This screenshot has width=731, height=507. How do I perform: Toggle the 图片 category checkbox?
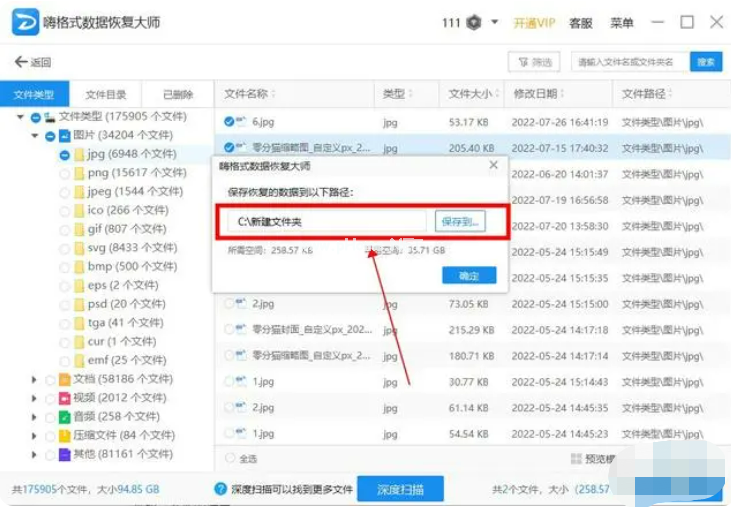[50, 136]
